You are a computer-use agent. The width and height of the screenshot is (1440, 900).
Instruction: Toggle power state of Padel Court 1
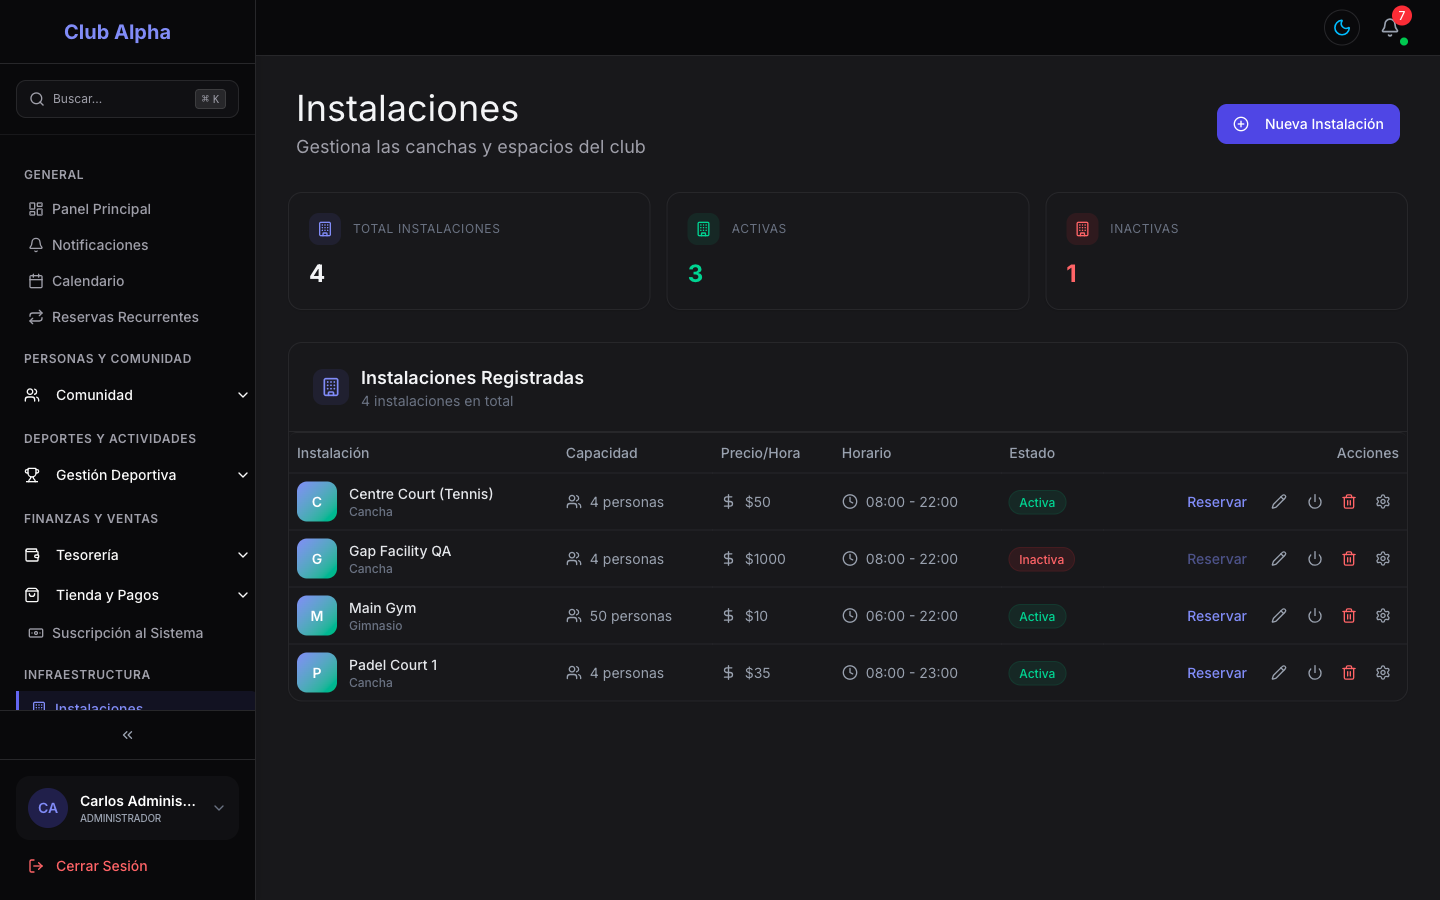1315,673
